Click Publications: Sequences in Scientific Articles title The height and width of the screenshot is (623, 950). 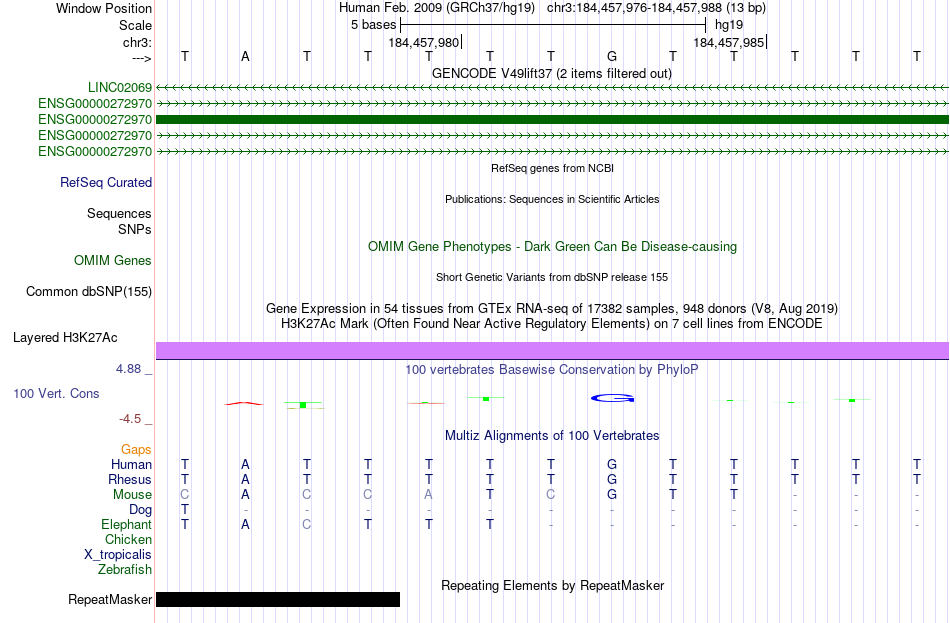pyautogui.click(x=552, y=199)
